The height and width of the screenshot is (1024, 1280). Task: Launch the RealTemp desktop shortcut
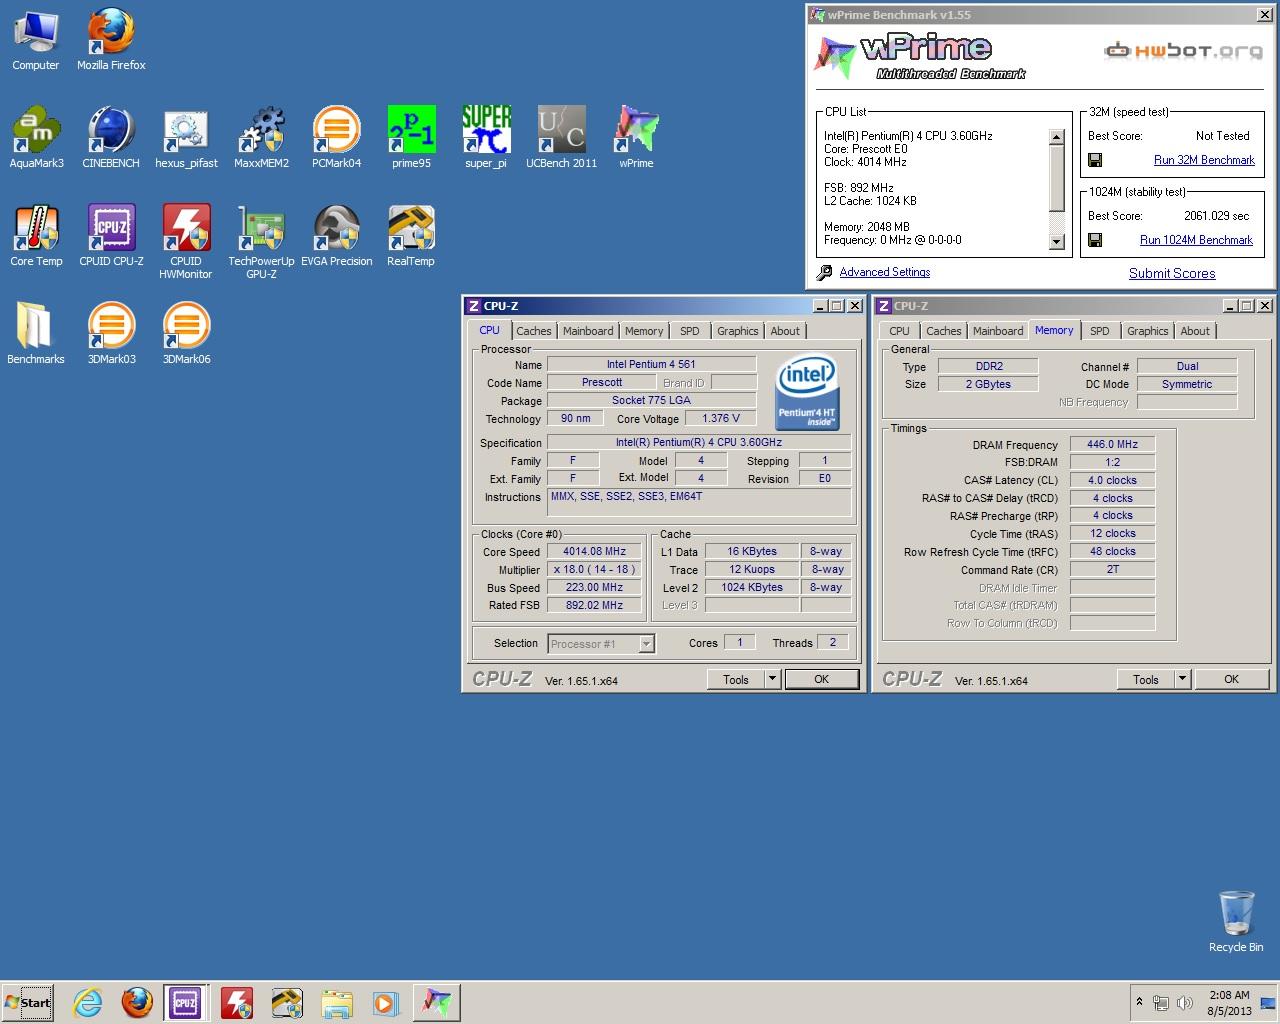click(x=411, y=236)
